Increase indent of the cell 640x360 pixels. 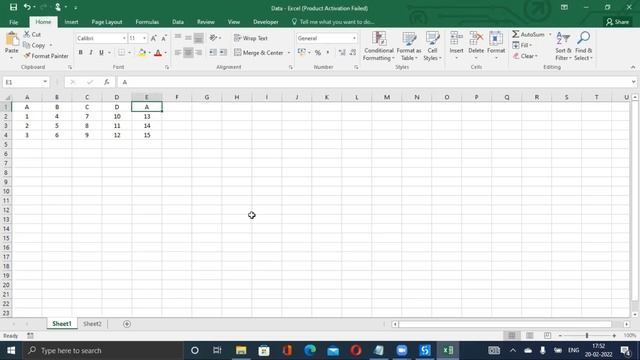click(x=223, y=52)
